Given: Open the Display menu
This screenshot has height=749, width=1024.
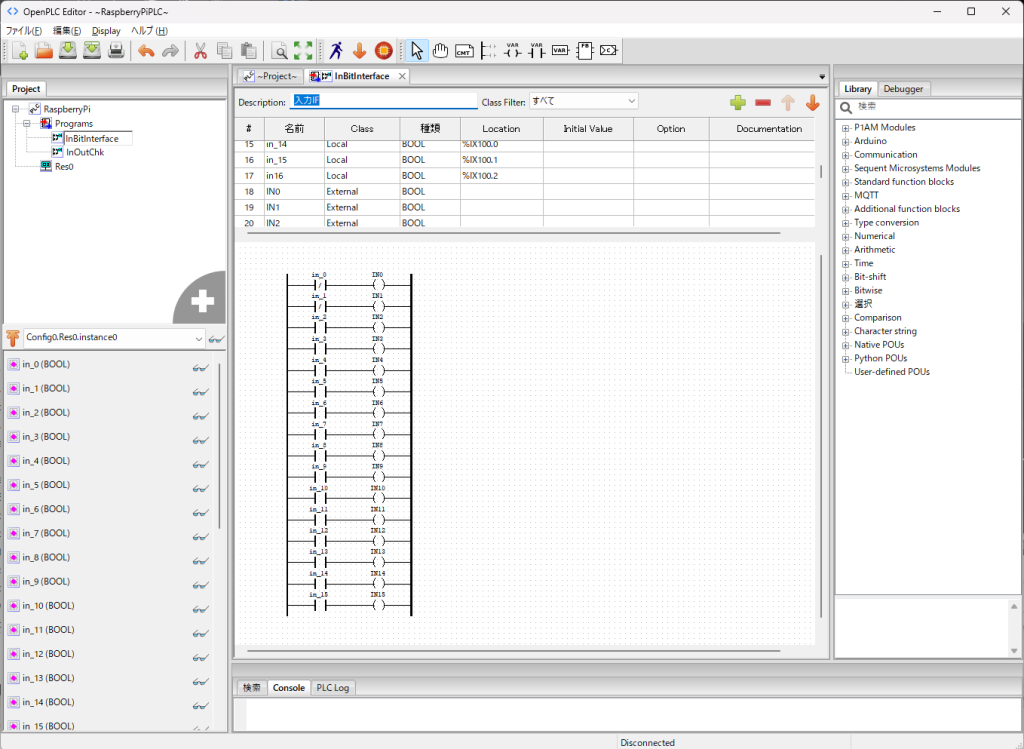Looking at the screenshot, I should click(x=106, y=31).
